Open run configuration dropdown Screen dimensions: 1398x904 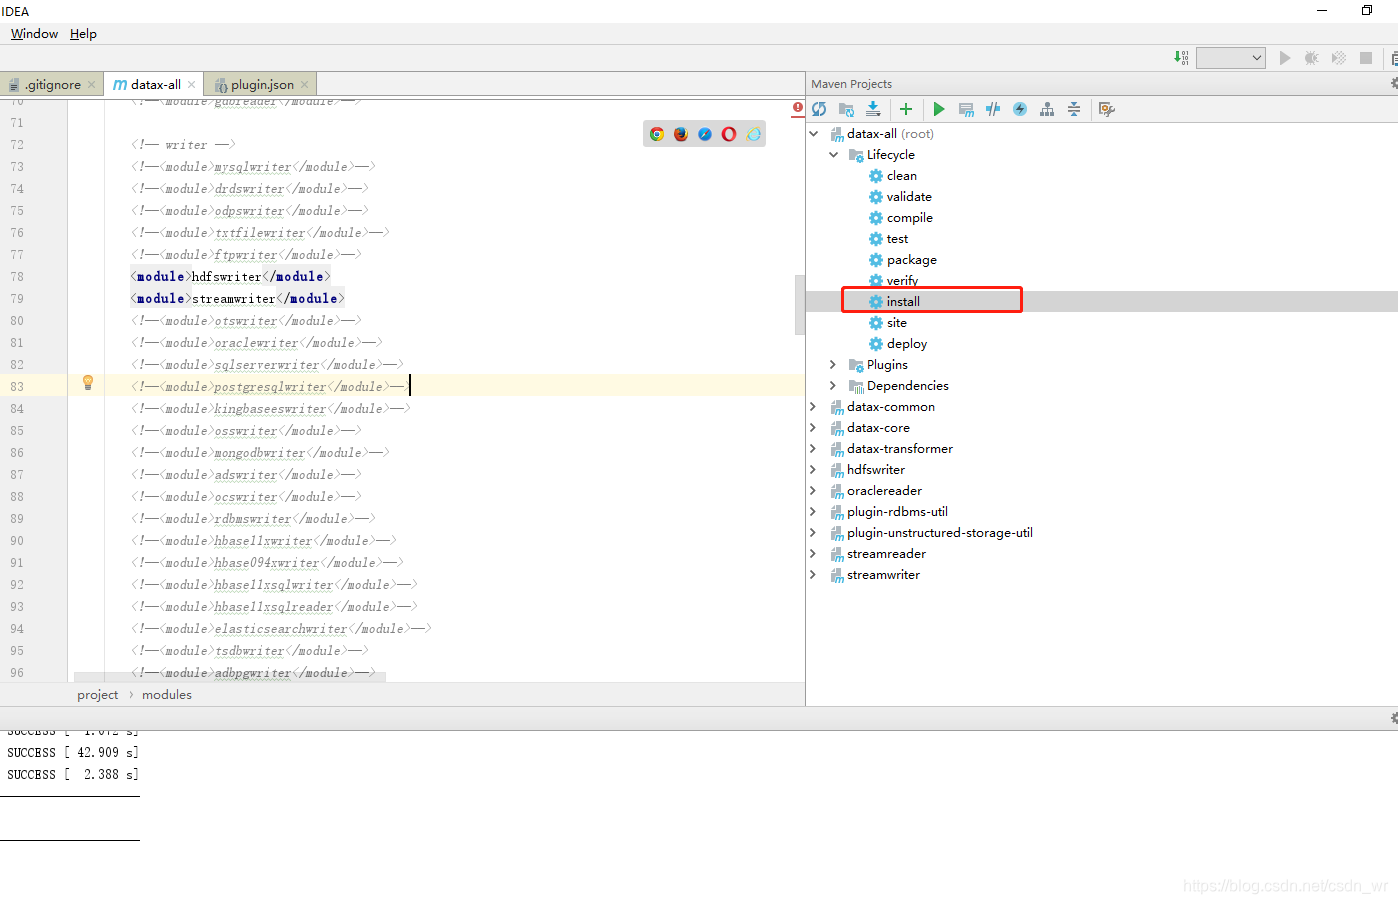[x=1231, y=58]
